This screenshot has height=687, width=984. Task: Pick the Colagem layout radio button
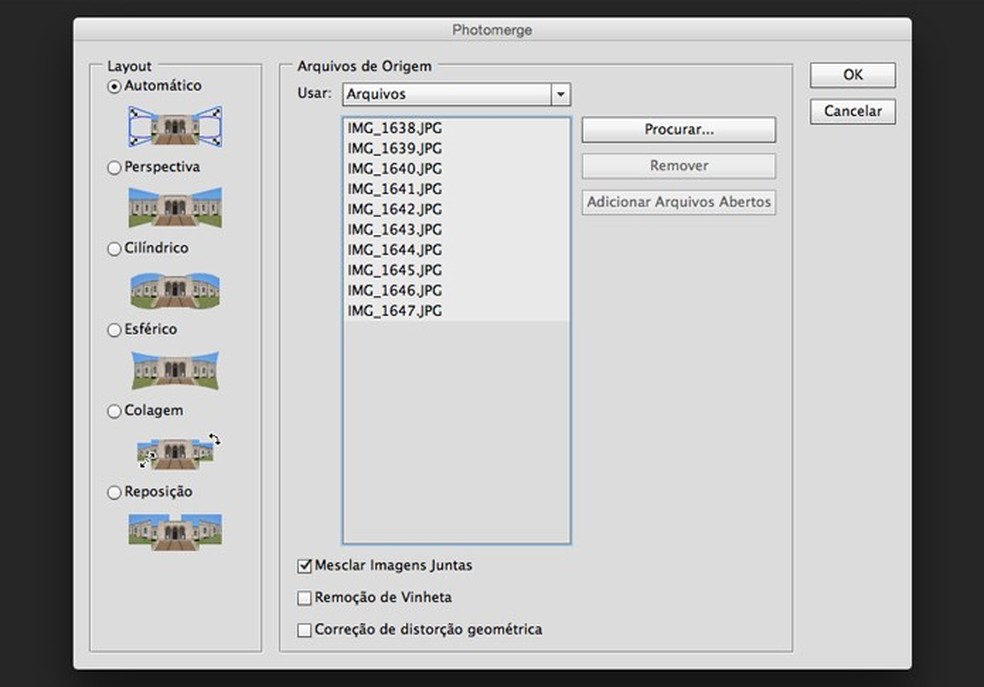pos(114,411)
